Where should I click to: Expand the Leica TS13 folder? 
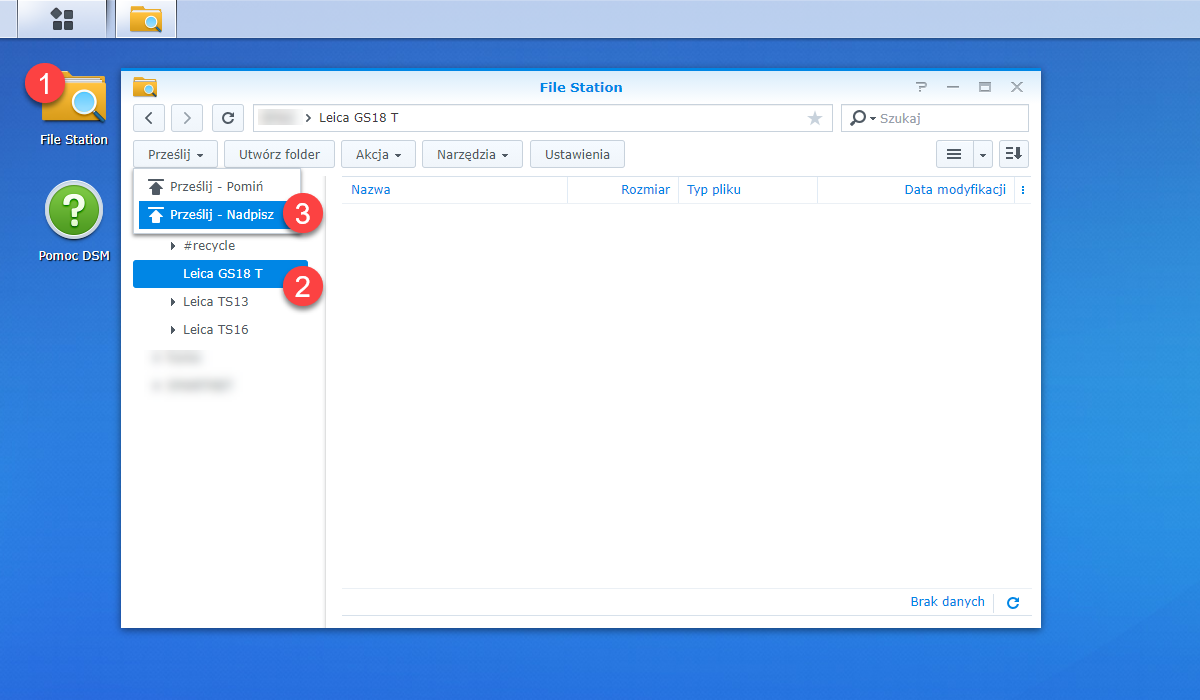(x=174, y=301)
